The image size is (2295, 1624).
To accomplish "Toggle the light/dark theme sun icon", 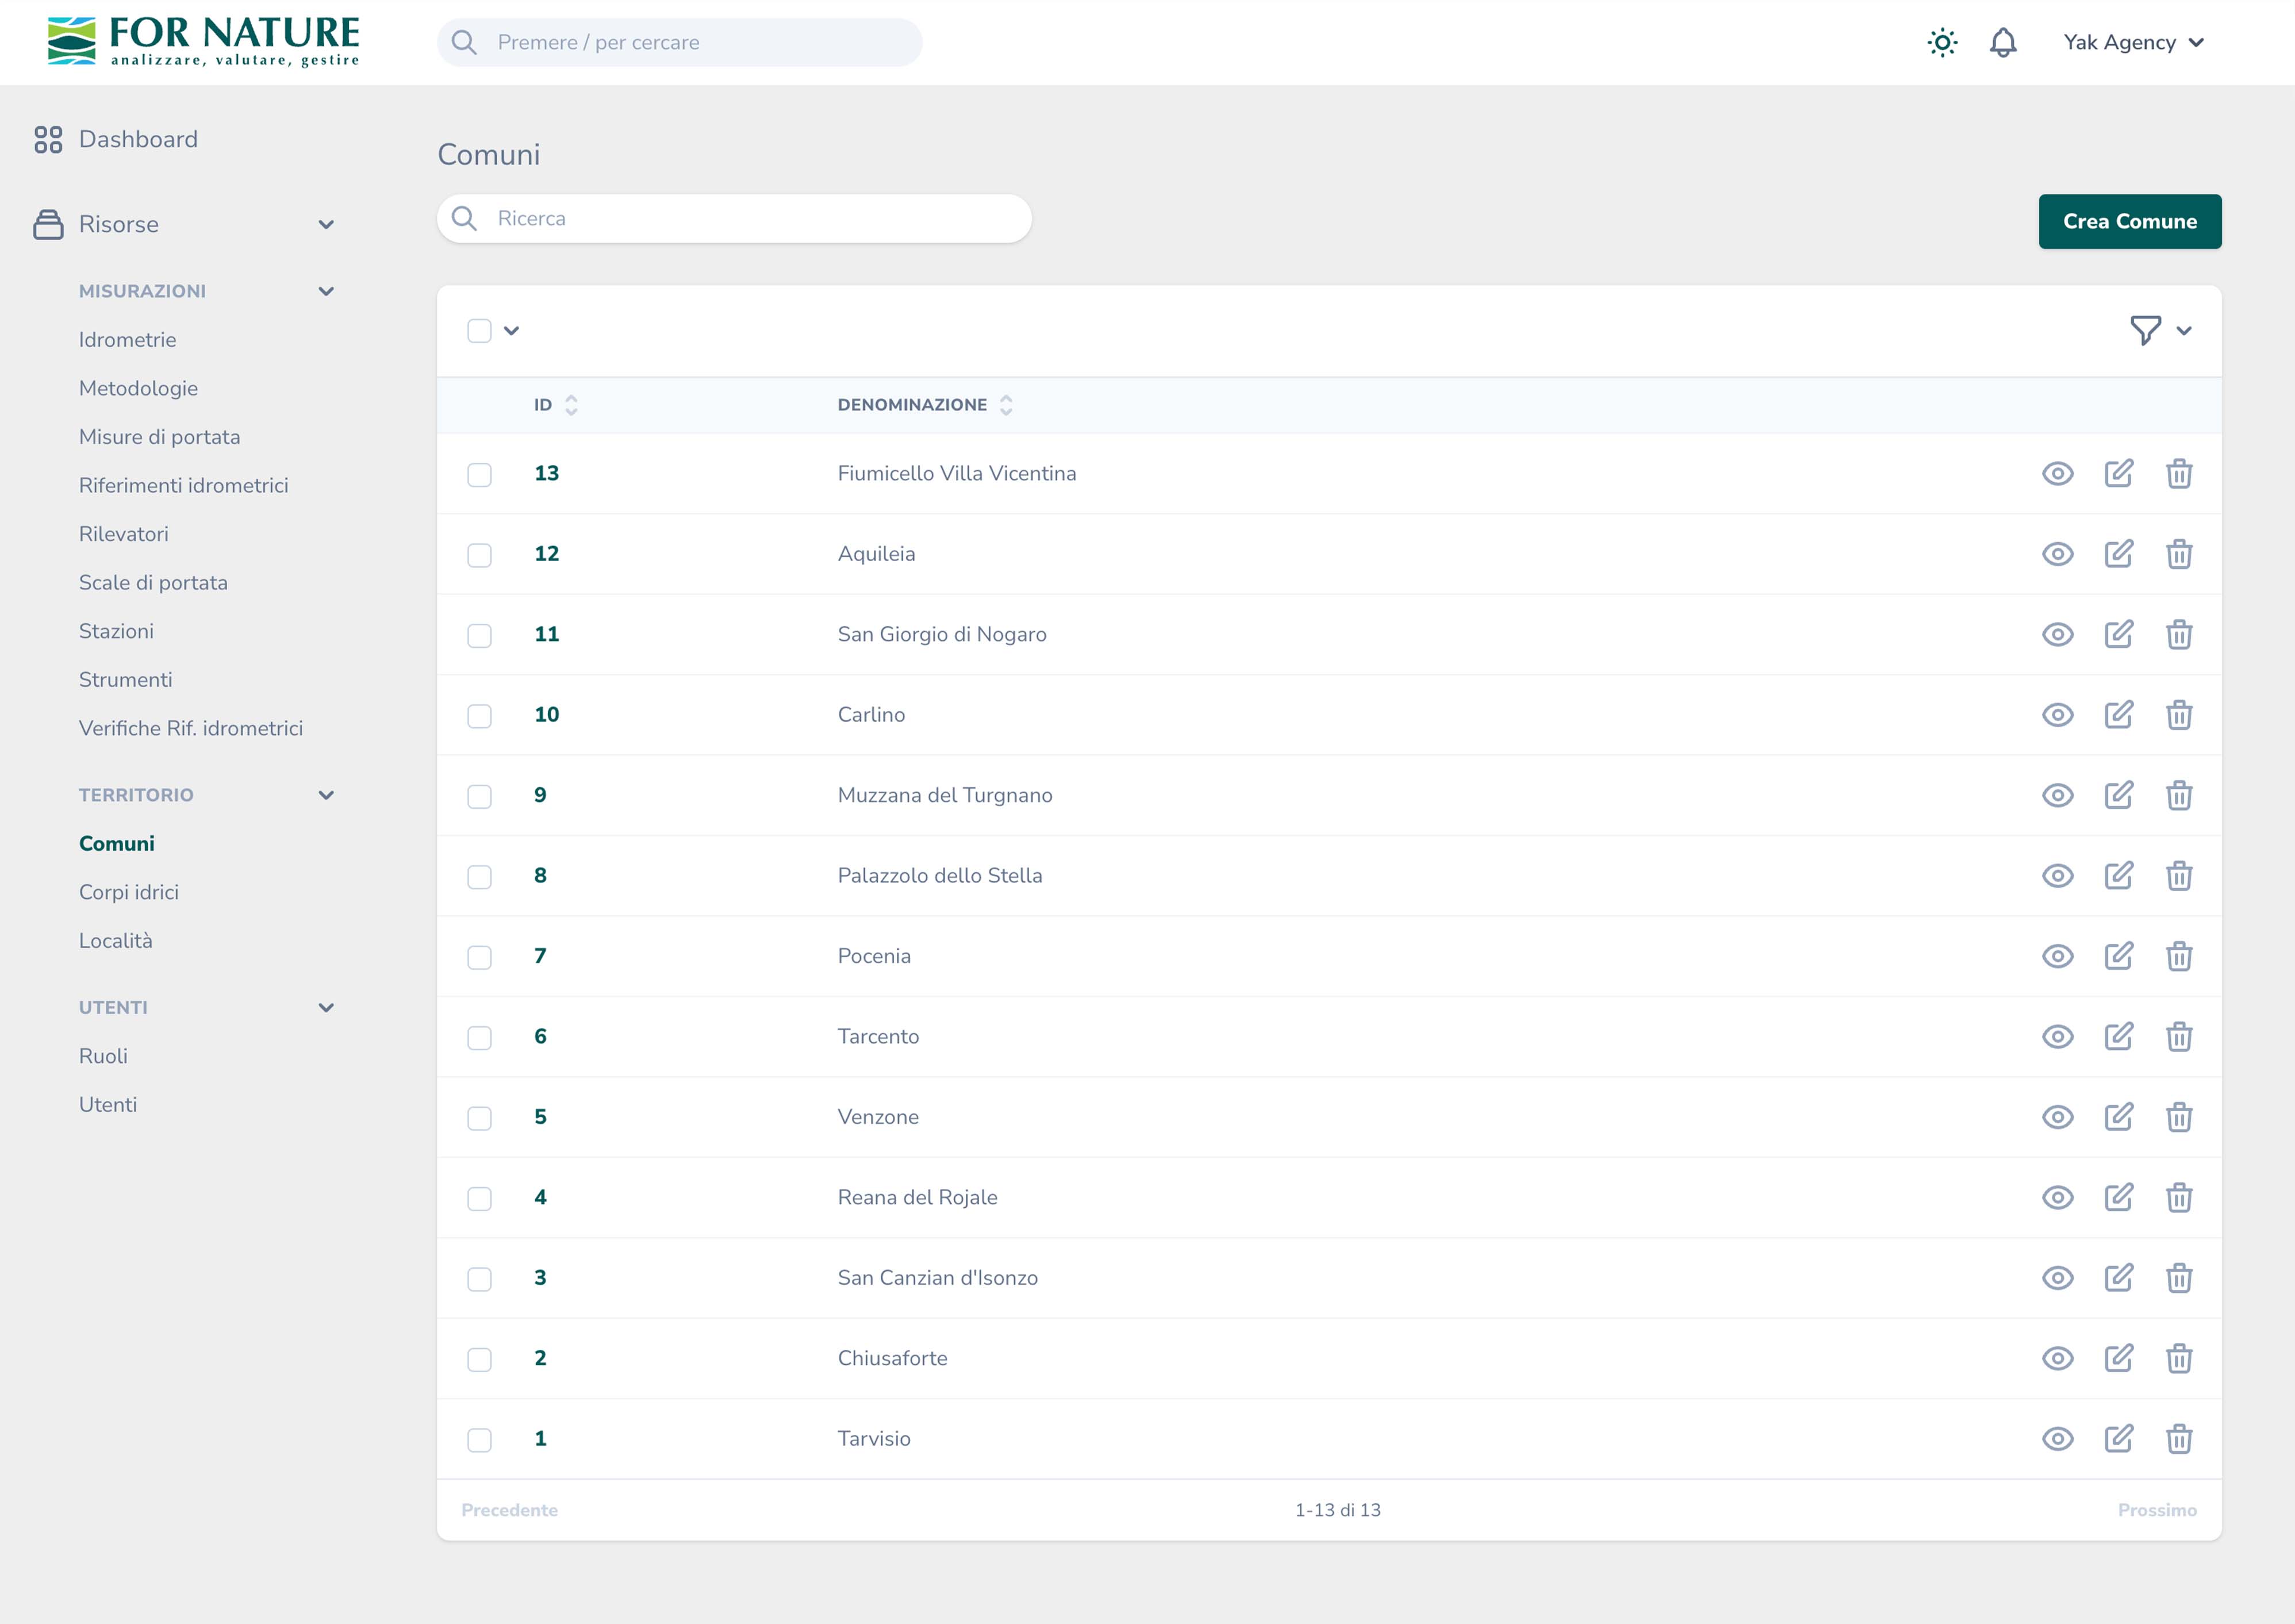I will (x=1942, y=43).
